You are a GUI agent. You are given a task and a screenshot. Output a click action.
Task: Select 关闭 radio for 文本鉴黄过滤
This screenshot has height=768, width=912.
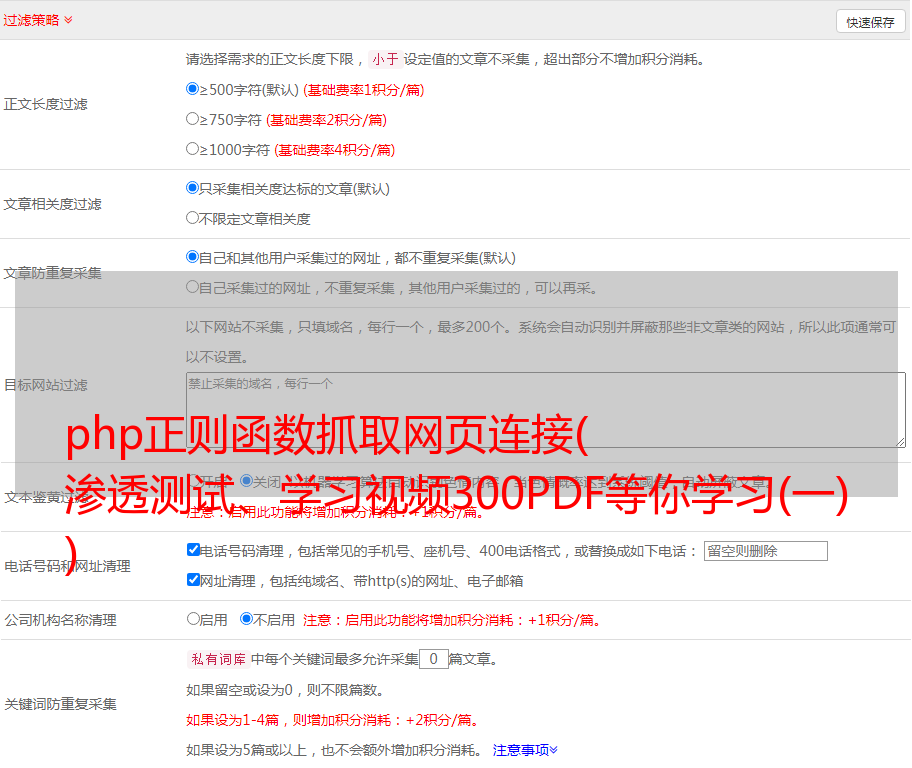pos(246,481)
